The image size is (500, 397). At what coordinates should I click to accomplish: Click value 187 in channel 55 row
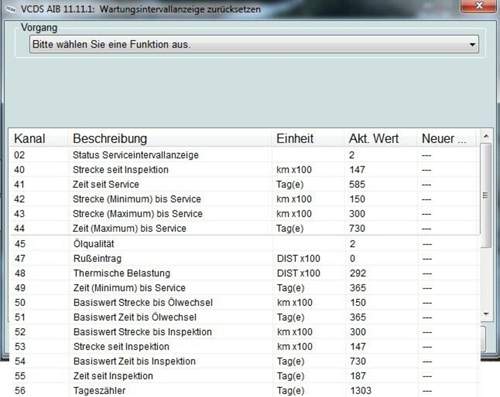tap(358, 376)
